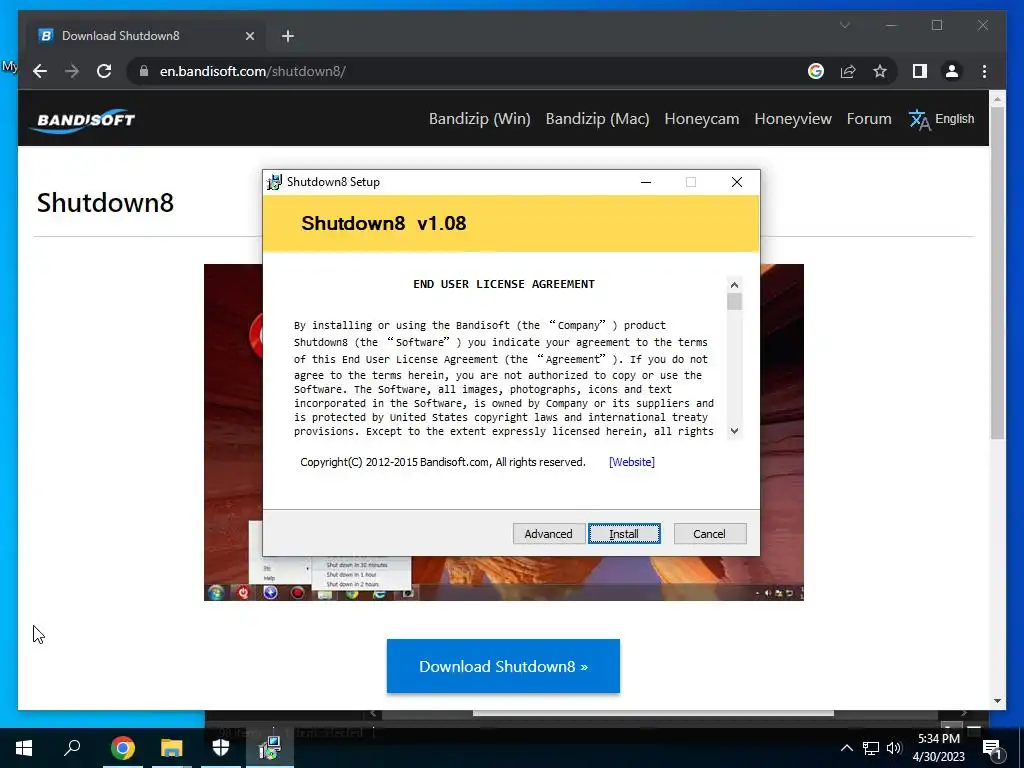Screen dimensions: 1024x768
Task: Open Windows Security from the taskbar
Action: (221, 748)
